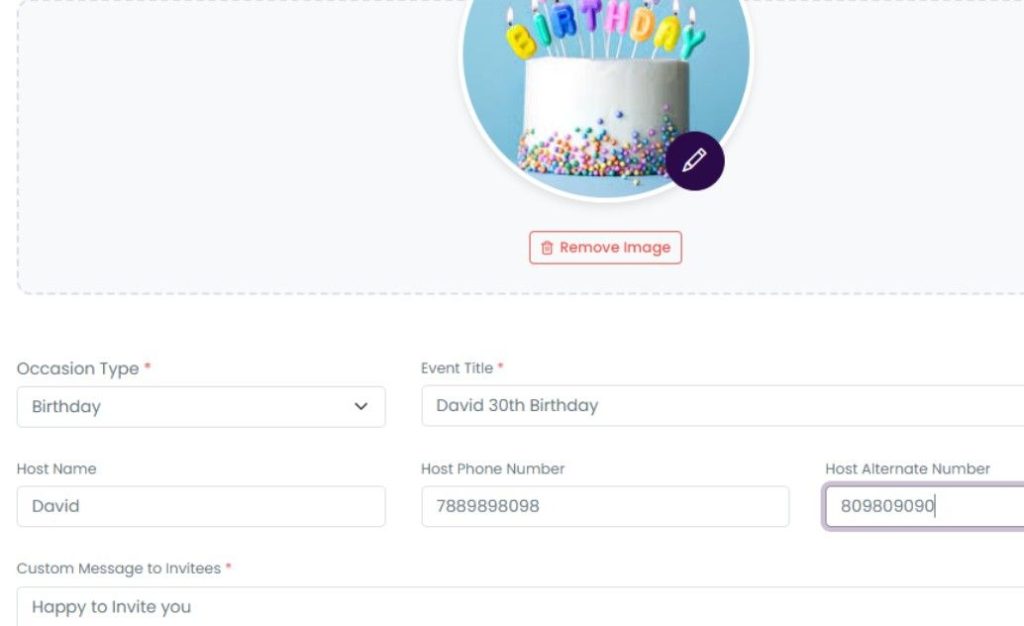Image resolution: width=1024 pixels, height=626 pixels.
Task: Click the trash icon beside Remove Image
Action: pos(546,248)
